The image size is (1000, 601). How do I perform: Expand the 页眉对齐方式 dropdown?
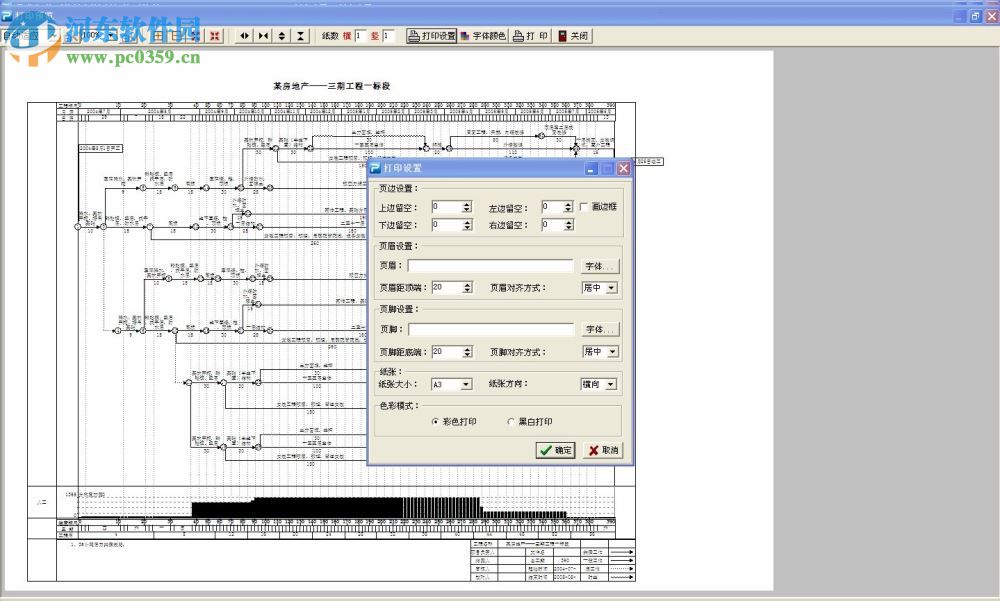point(611,288)
